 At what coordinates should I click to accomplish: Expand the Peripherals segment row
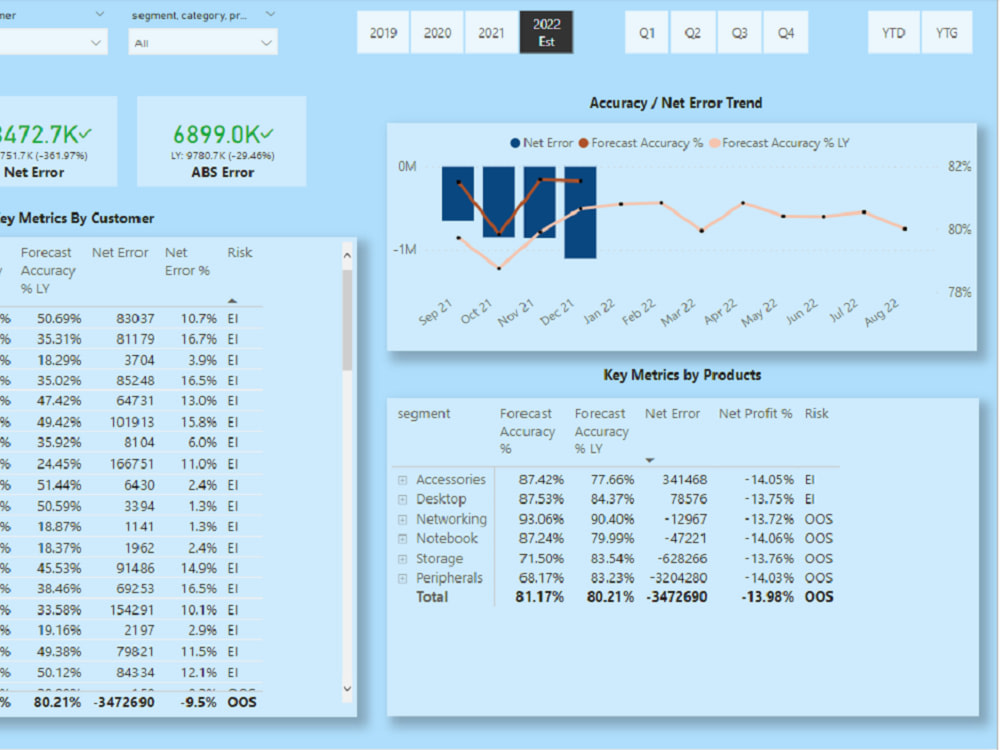404,578
